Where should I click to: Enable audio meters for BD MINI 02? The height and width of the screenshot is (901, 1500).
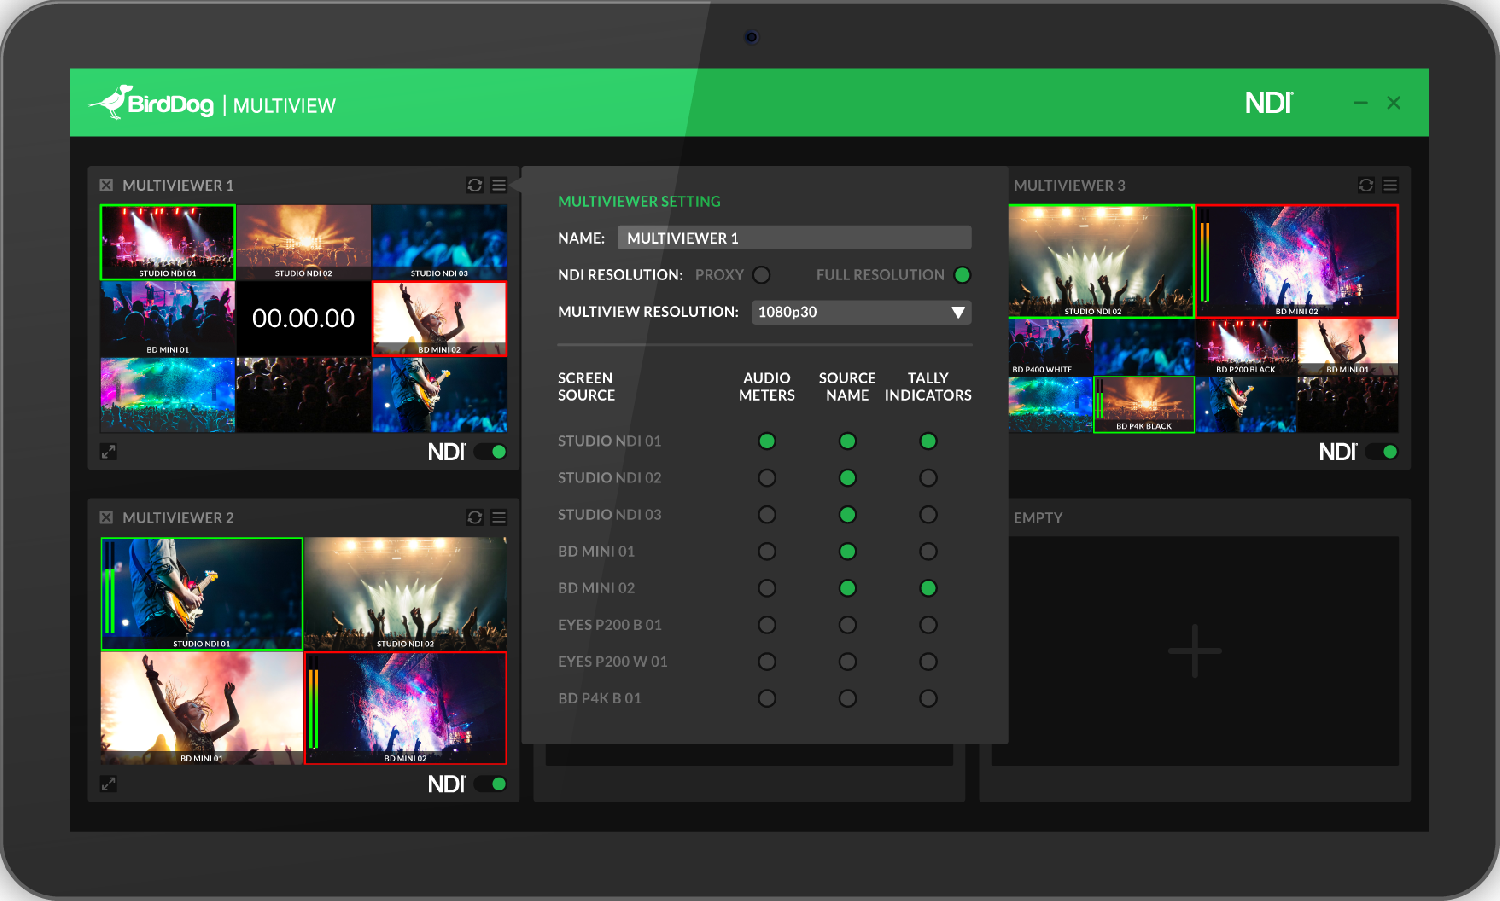(767, 588)
